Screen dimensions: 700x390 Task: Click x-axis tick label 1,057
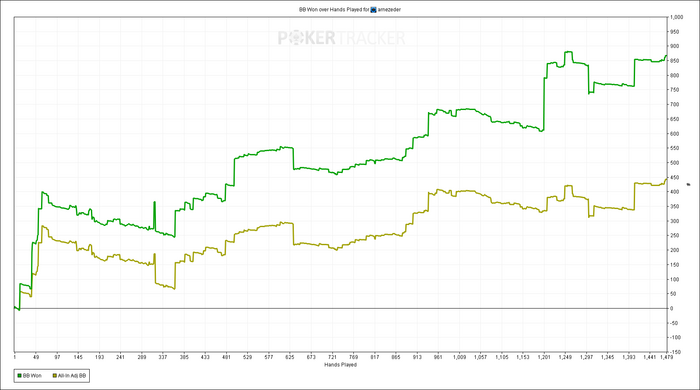click(480, 357)
